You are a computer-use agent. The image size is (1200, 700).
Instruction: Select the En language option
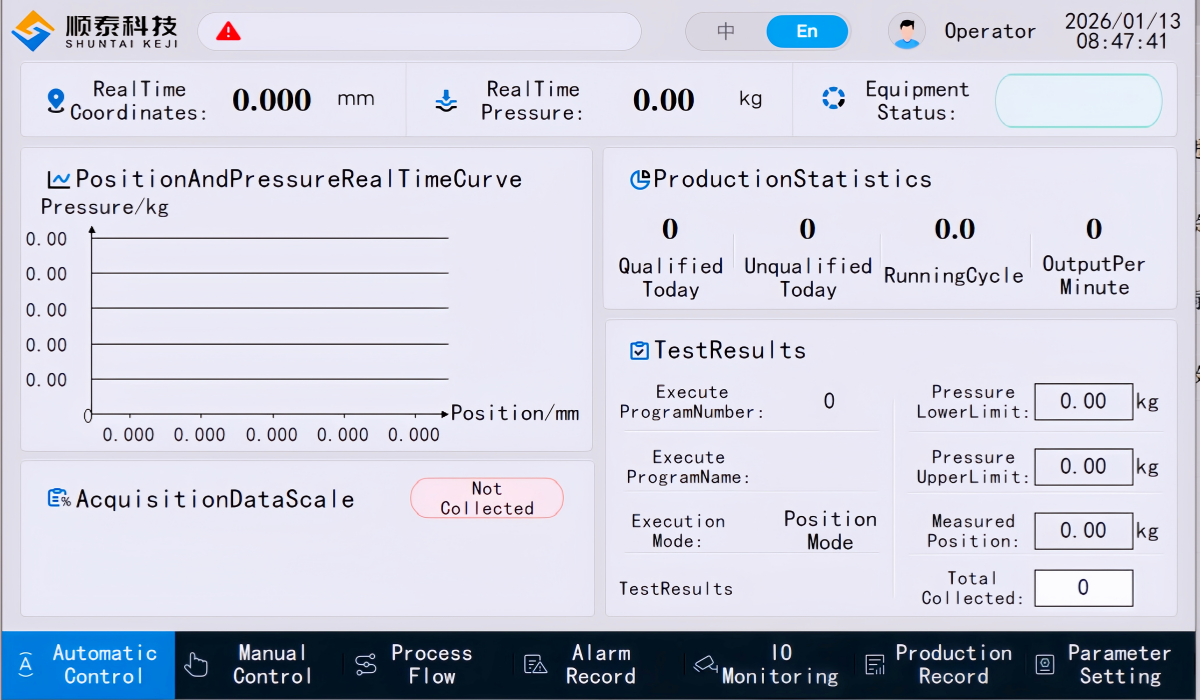(807, 32)
